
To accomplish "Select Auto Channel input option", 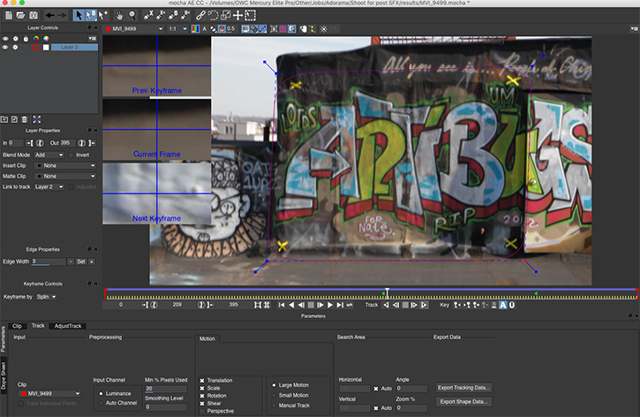I will click(x=101, y=403).
